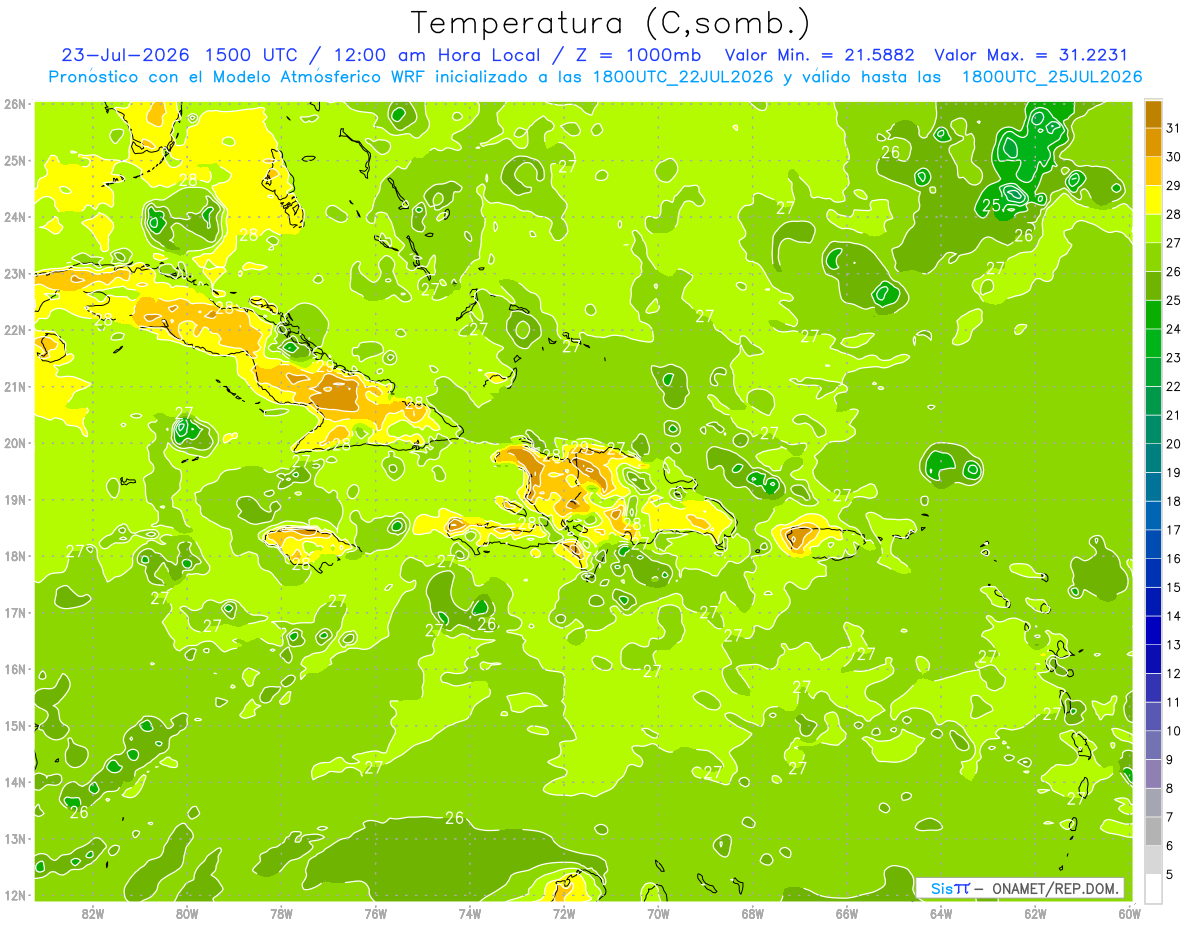Viewport: 1200px width, 927px height.
Task: Click latitude axis label "13N"
Action: click(x=15, y=839)
